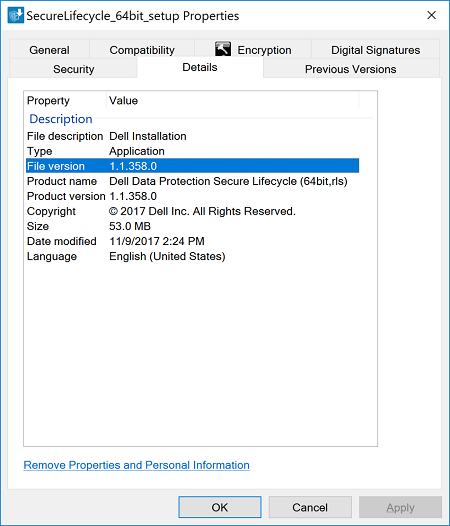The height and width of the screenshot is (526, 450).
Task: Click the Product version value 1.1.358.0
Action: pos(133,196)
